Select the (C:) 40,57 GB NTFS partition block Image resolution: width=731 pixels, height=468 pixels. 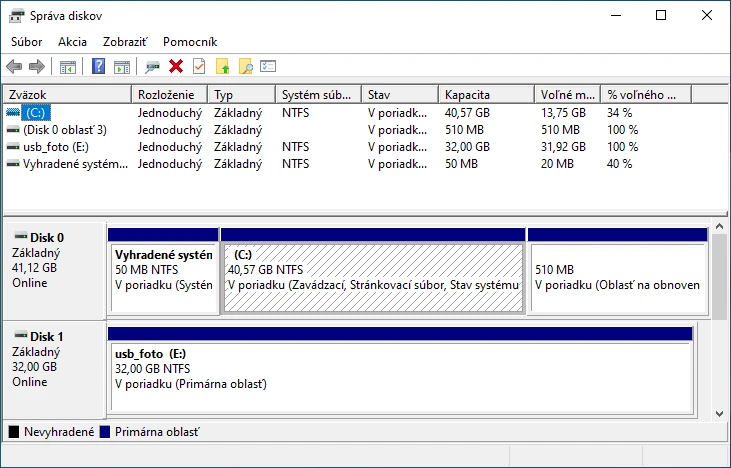[373, 271]
